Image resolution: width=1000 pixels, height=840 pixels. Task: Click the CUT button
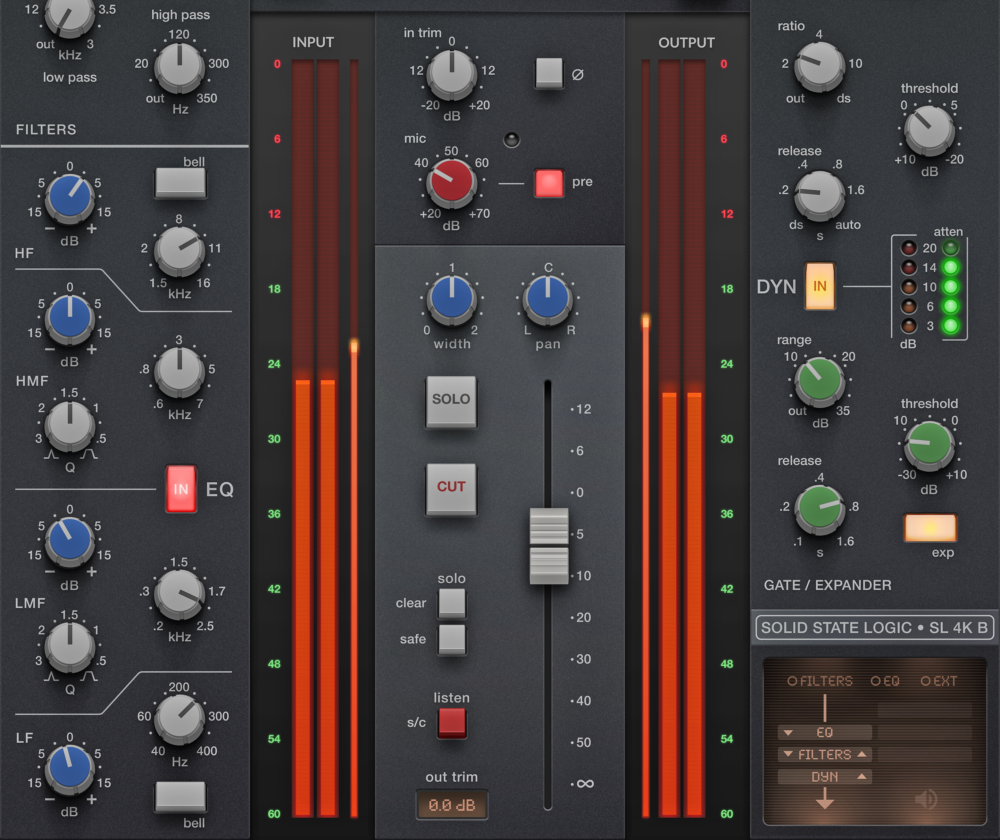pyautogui.click(x=451, y=489)
